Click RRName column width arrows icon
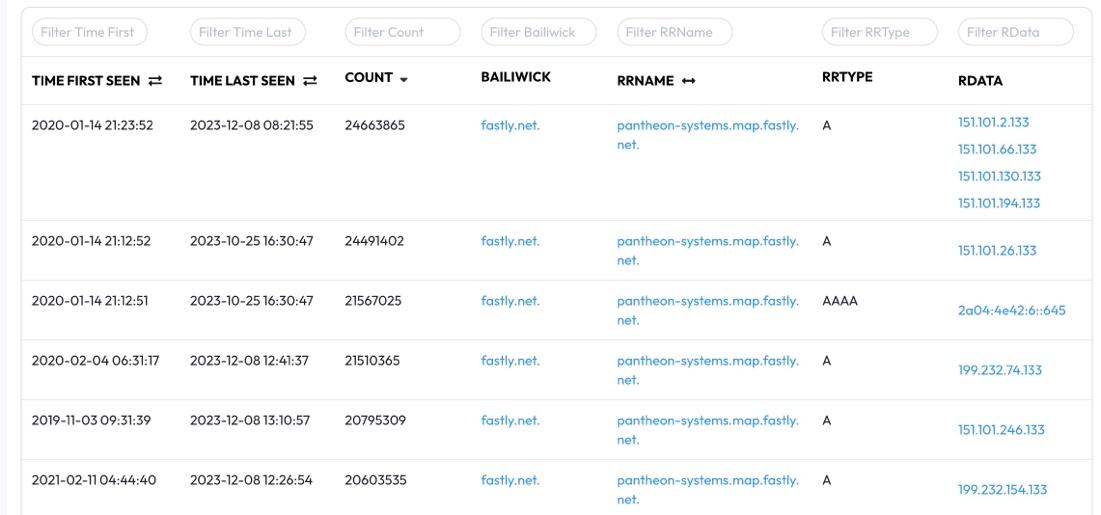Screen dimensions: 1101x515 point(688,81)
